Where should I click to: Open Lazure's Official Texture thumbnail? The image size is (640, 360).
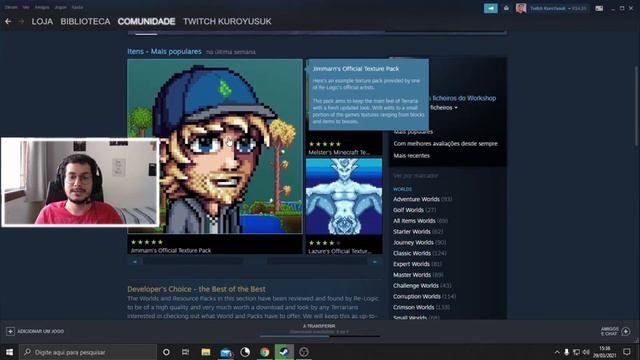344,197
